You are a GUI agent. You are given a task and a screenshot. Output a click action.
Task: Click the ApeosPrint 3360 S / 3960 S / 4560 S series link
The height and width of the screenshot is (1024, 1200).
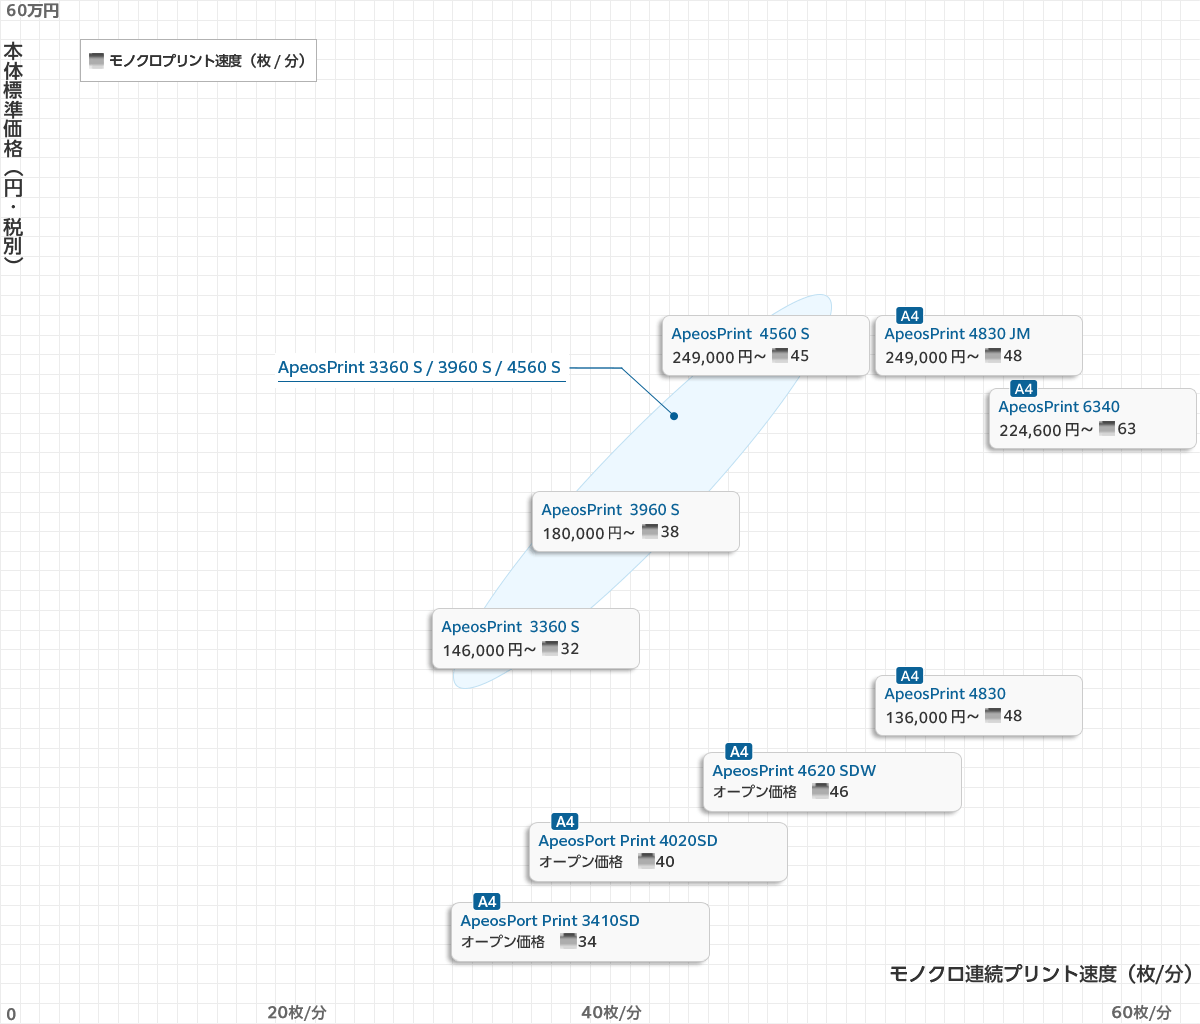point(419,367)
